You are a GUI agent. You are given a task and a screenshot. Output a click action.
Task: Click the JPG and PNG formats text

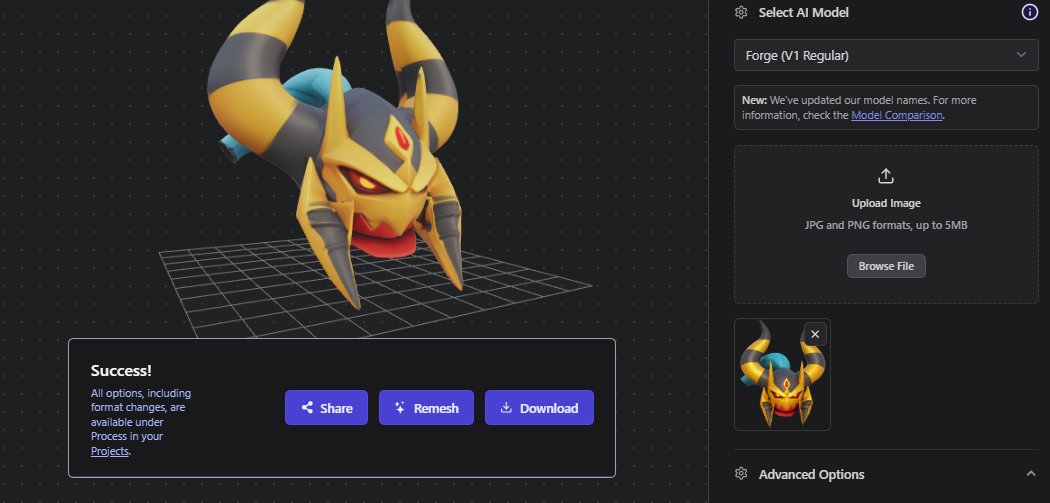[886, 225]
